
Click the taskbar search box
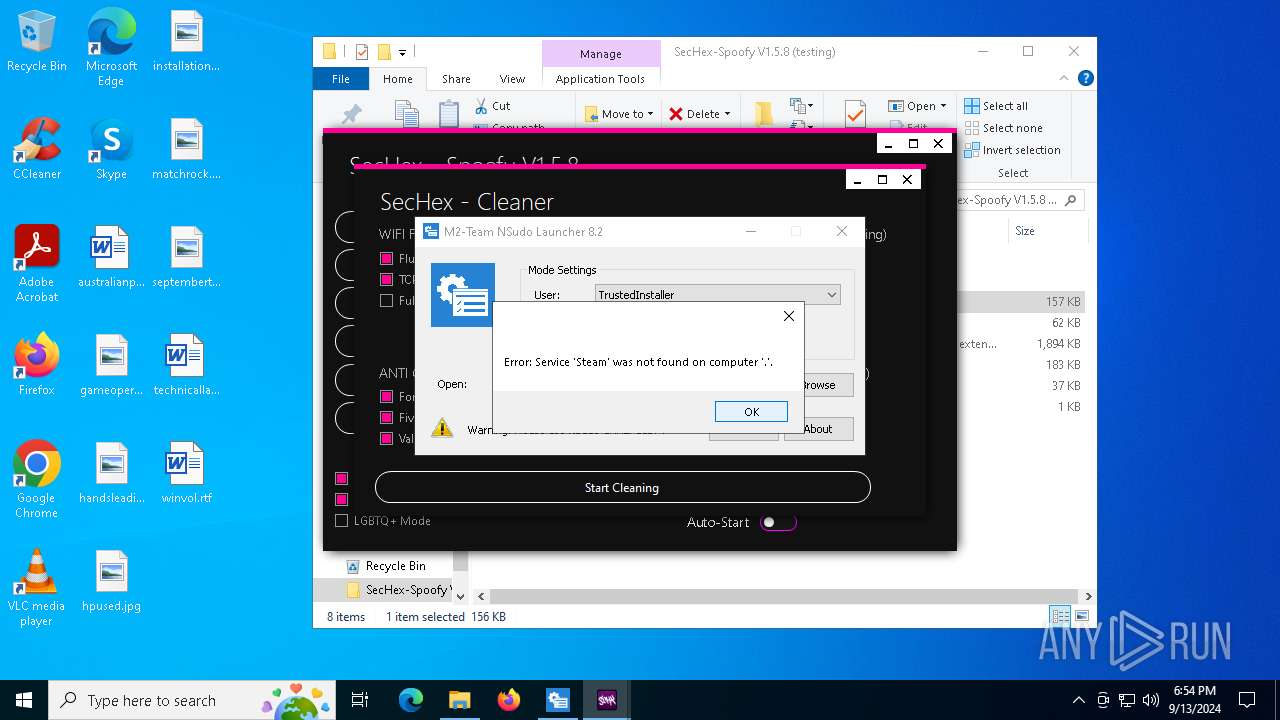[192, 700]
